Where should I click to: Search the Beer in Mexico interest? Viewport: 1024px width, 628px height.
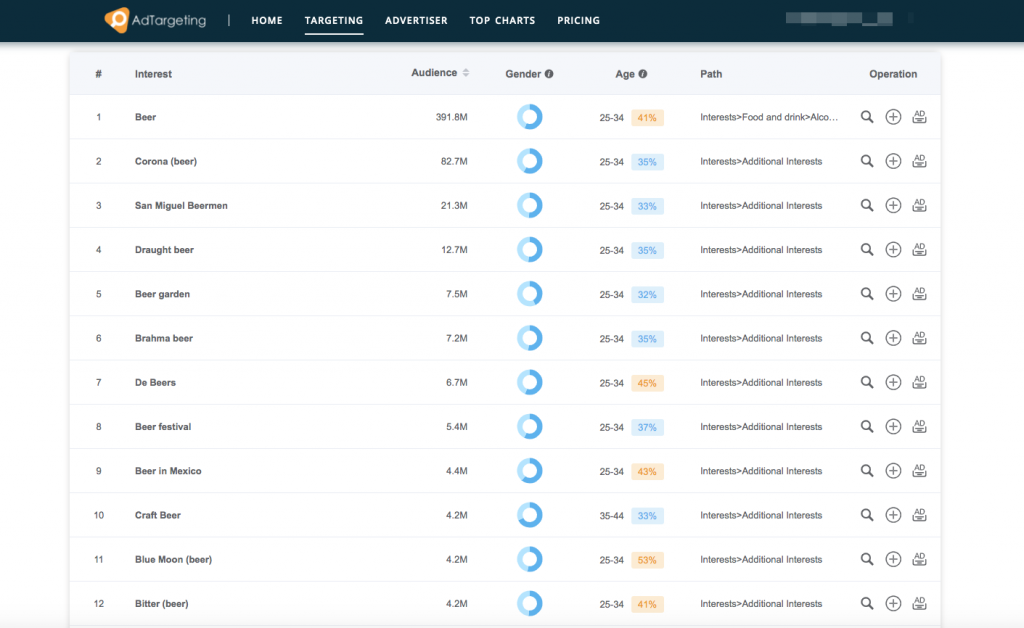point(867,471)
